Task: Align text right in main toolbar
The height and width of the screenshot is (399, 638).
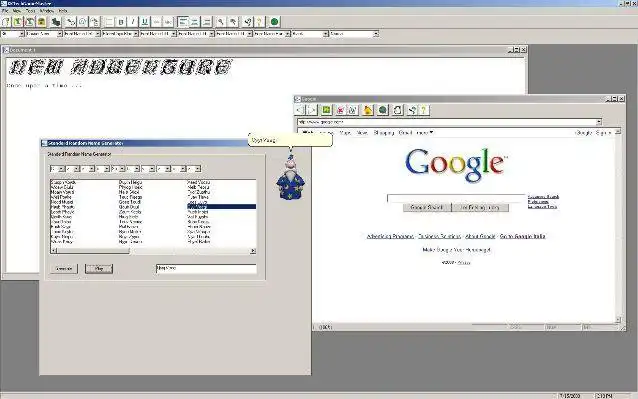Action: coord(207,22)
